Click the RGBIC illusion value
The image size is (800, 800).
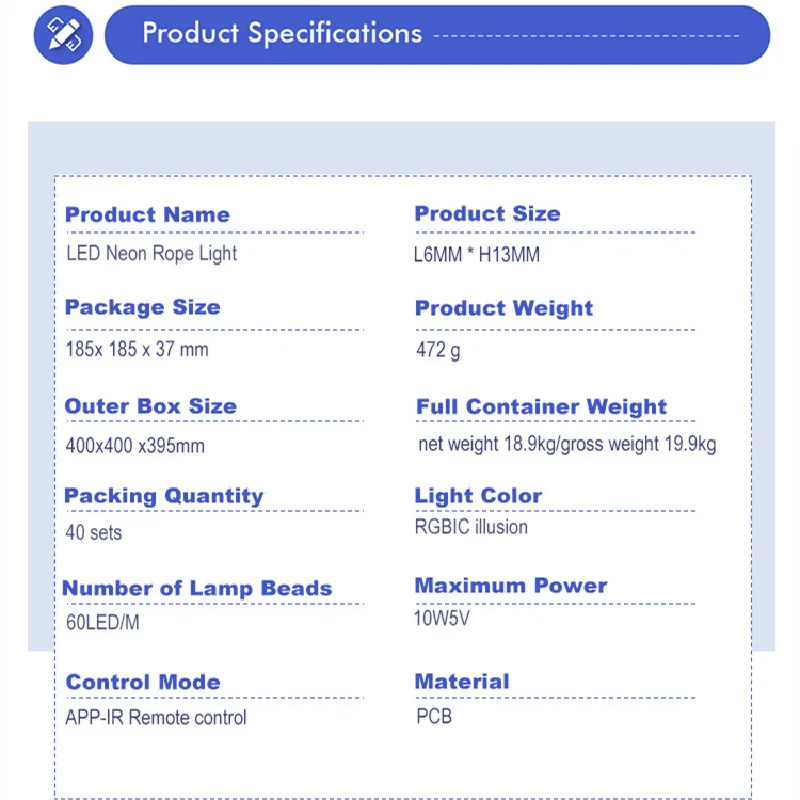point(471,527)
